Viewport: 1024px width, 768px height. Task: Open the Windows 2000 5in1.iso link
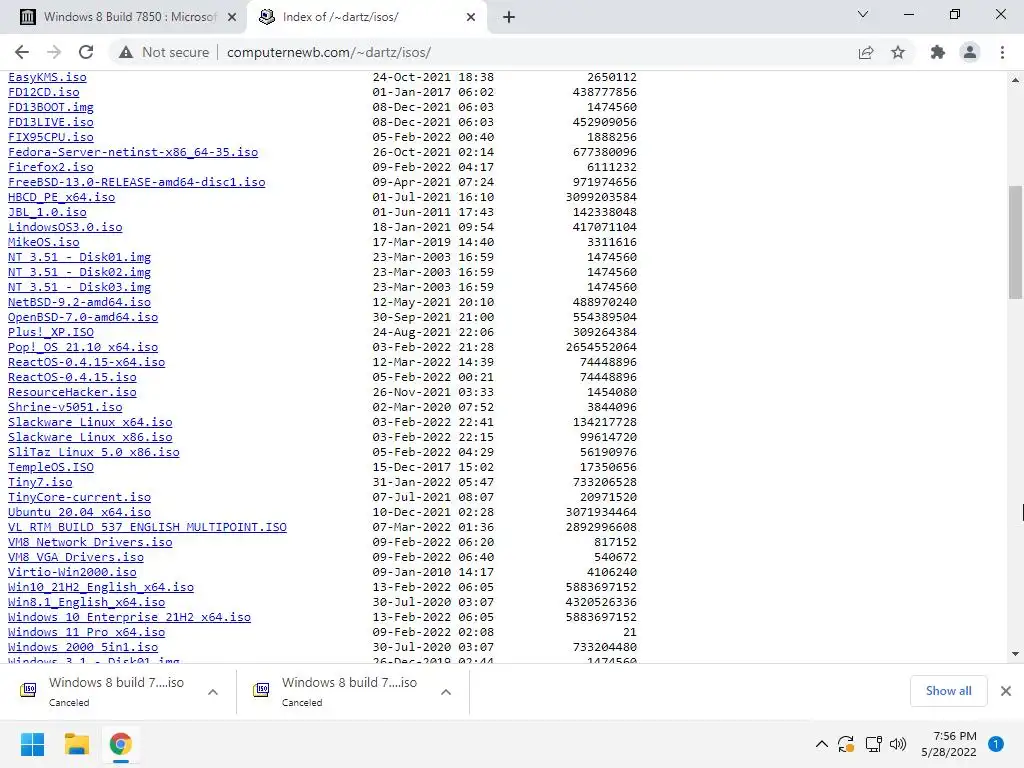click(83, 648)
